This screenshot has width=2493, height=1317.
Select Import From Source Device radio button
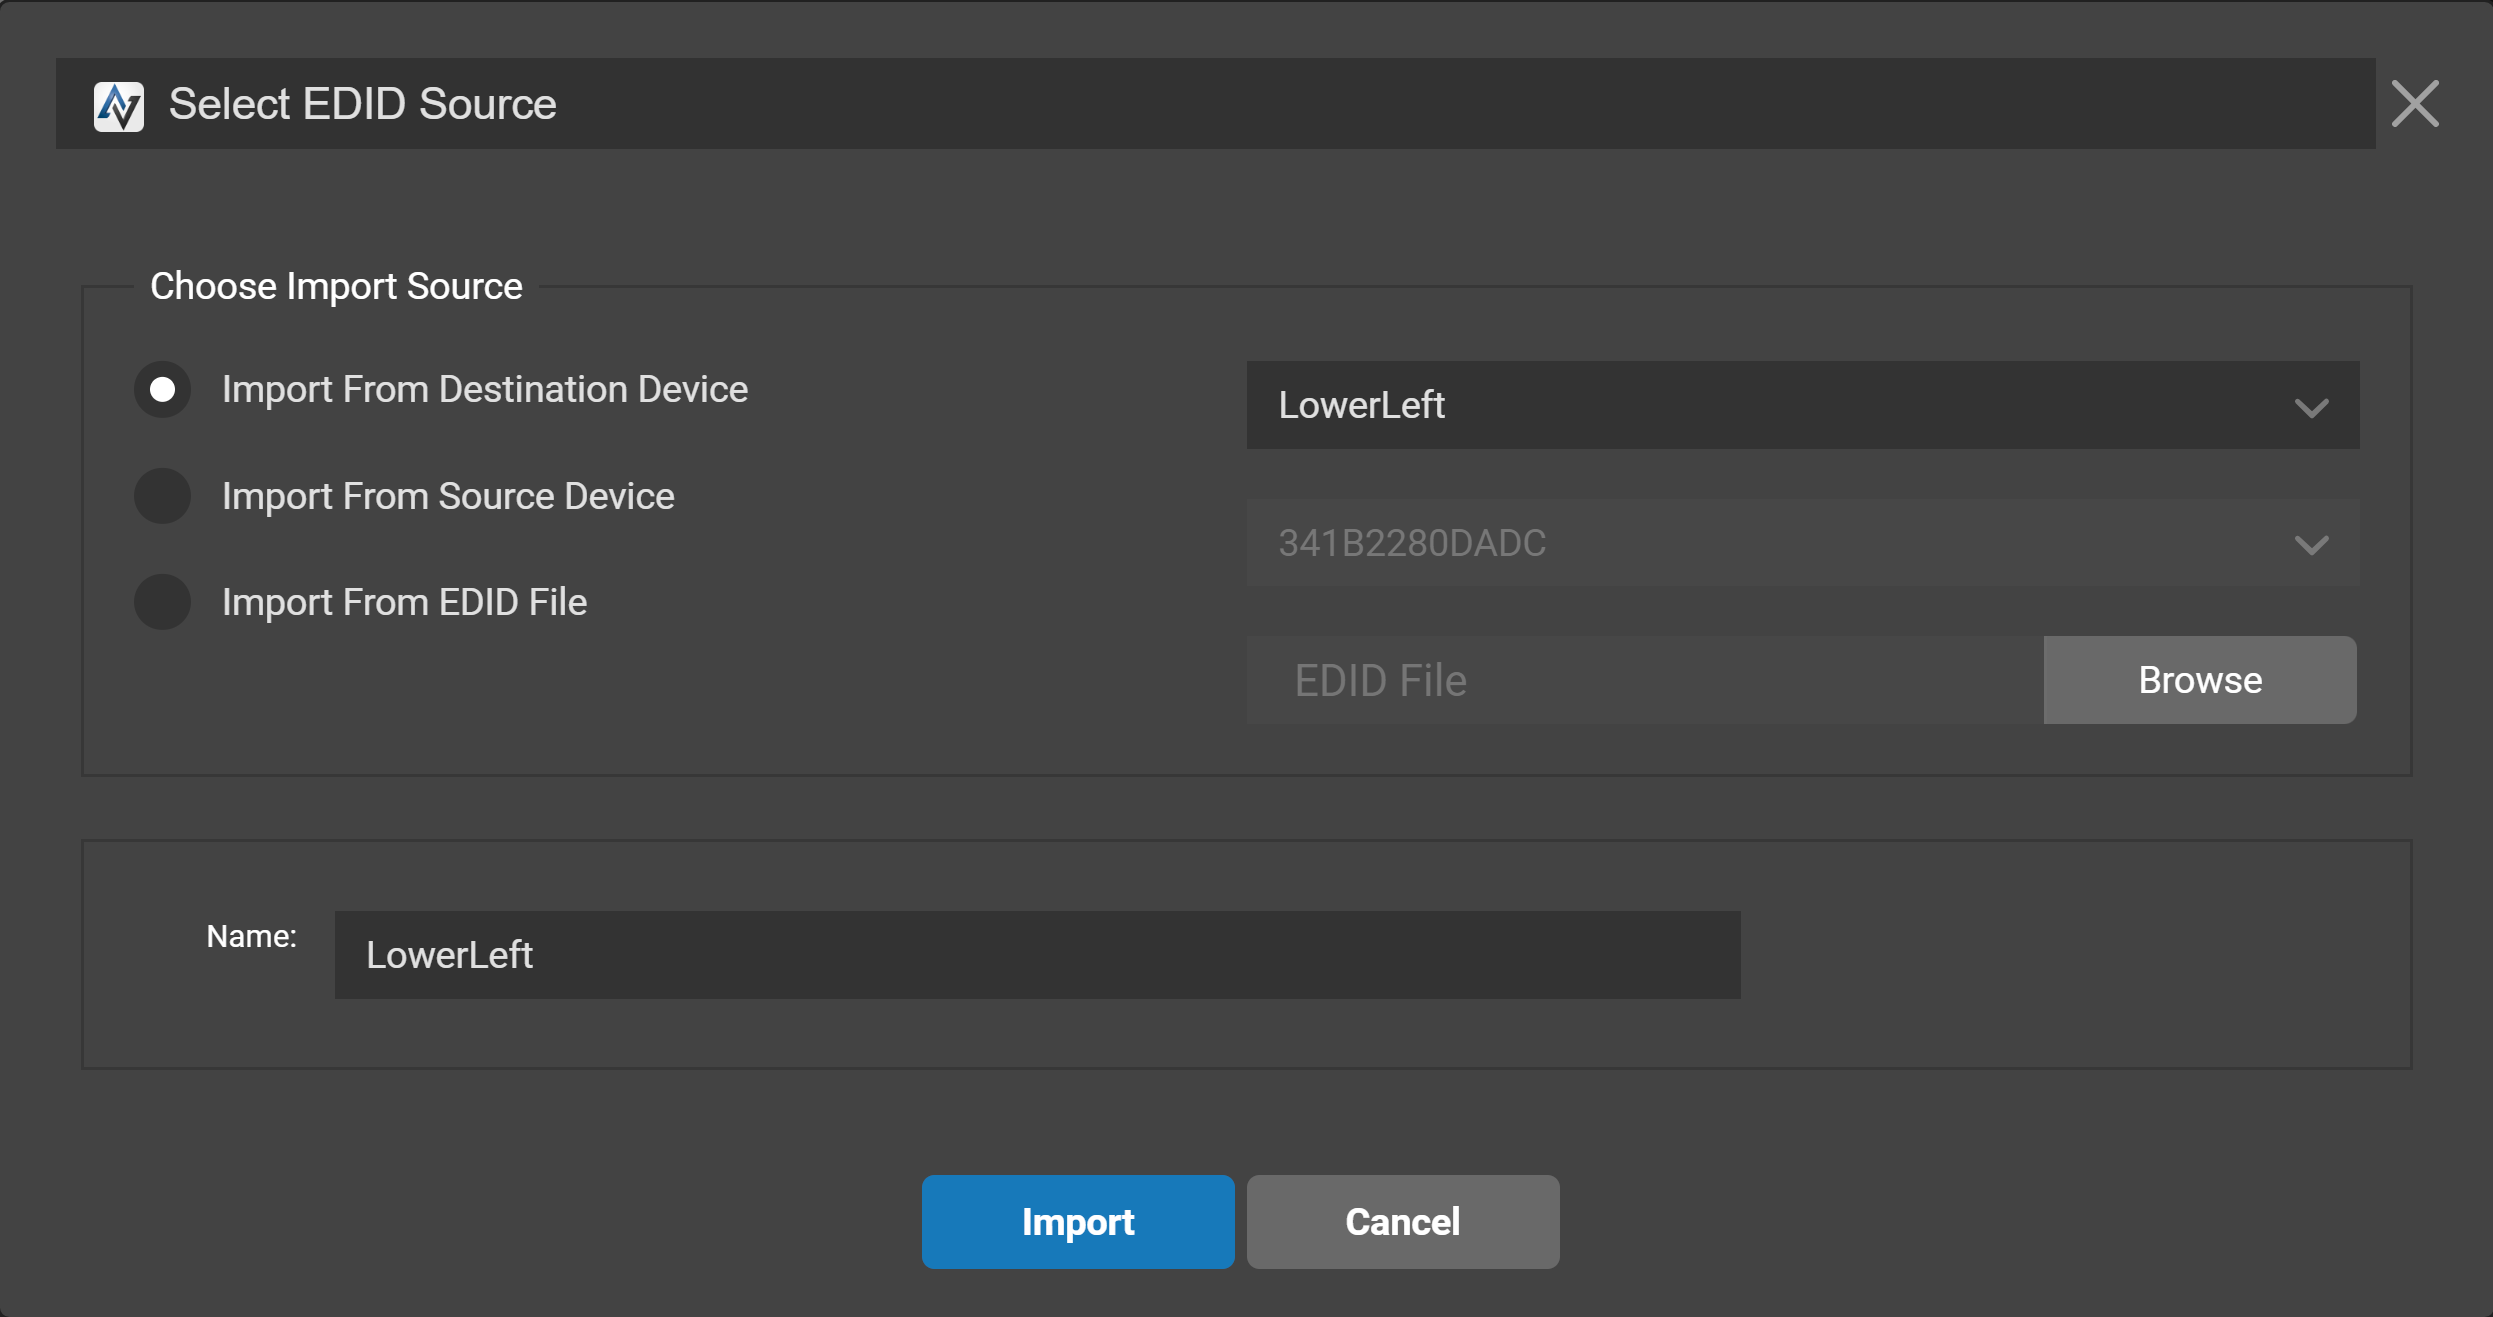click(x=163, y=496)
